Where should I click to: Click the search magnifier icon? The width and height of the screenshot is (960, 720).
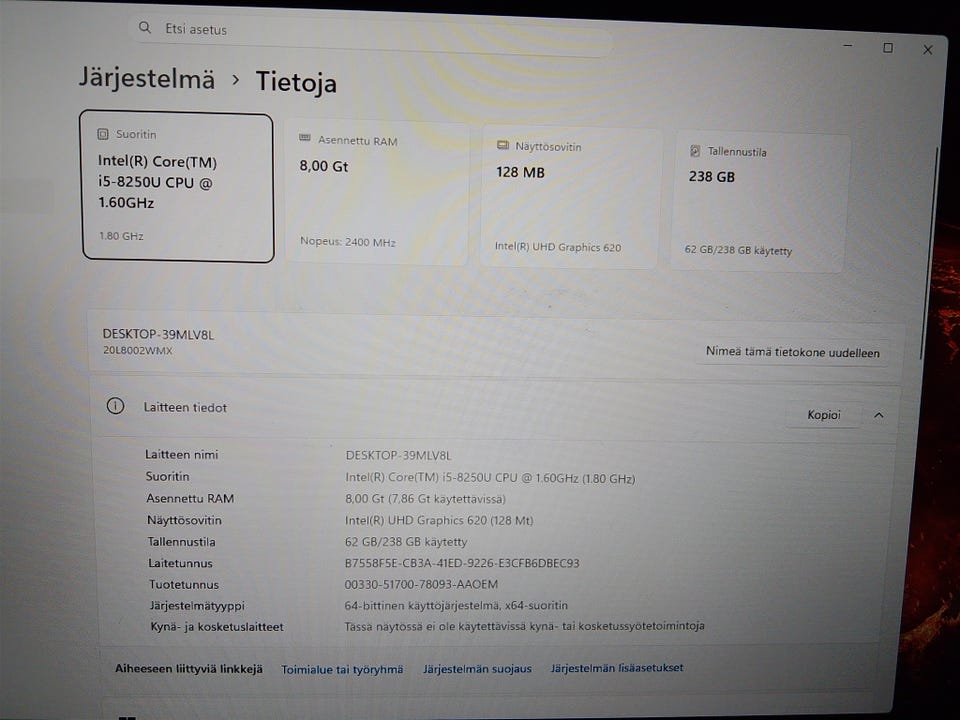point(145,27)
